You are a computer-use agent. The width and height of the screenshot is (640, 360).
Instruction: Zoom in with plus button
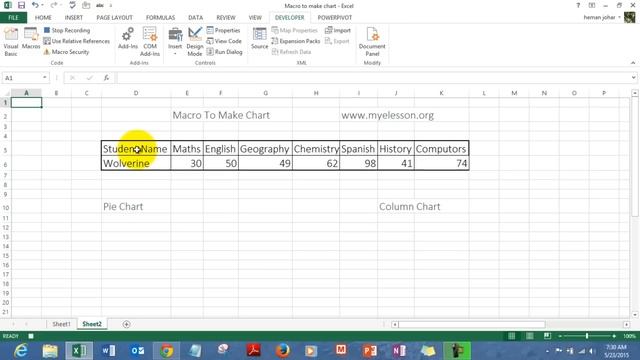[614, 336]
